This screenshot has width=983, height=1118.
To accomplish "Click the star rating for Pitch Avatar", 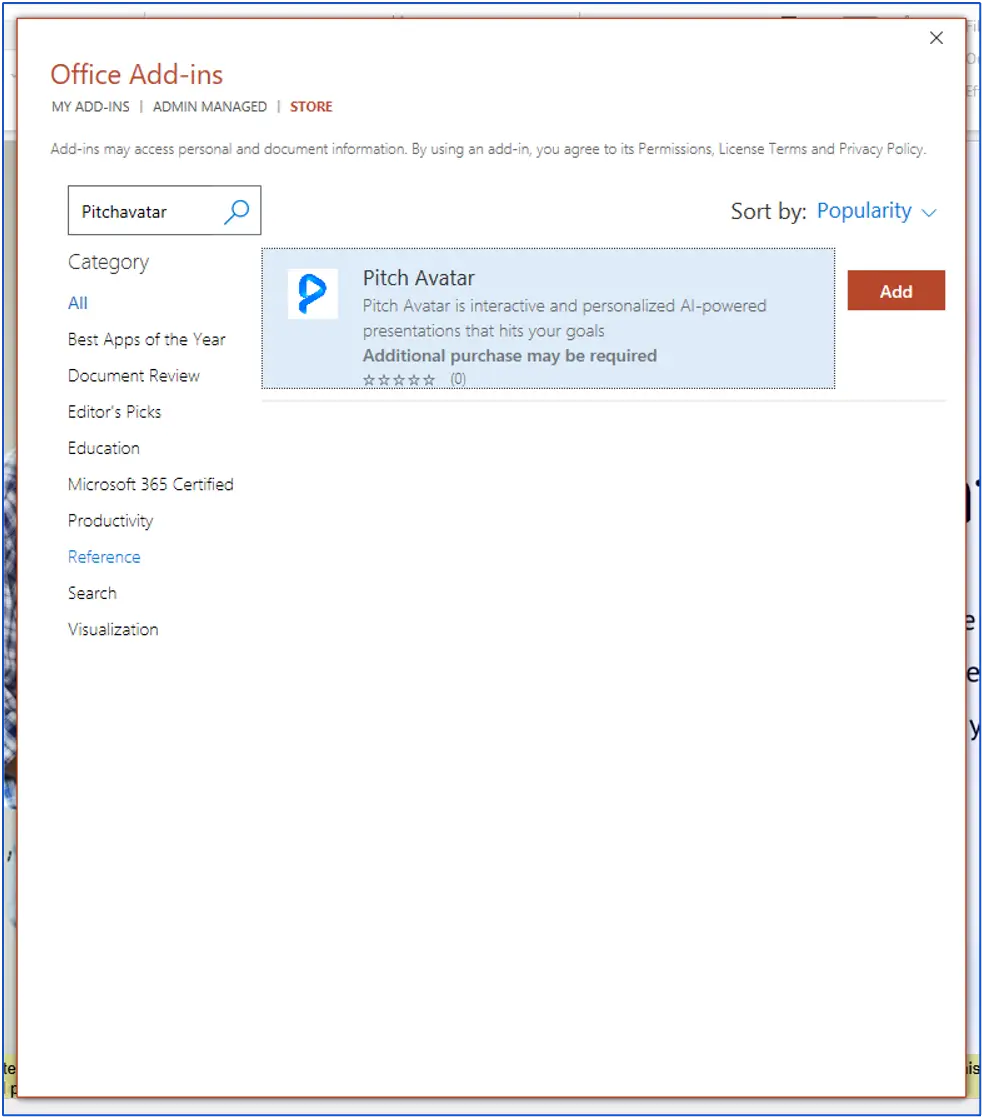I will click(x=399, y=380).
